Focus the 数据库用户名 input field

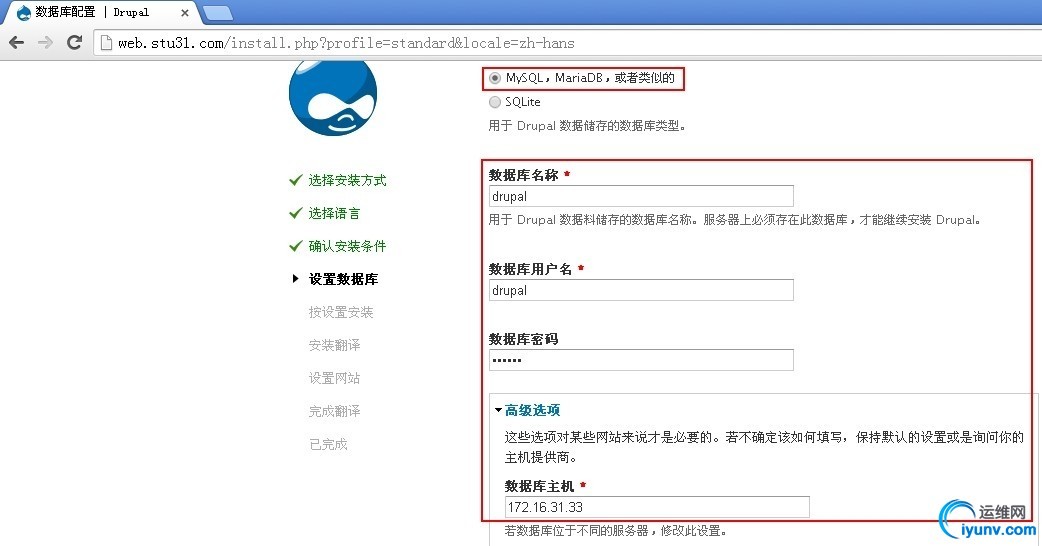(641, 290)
